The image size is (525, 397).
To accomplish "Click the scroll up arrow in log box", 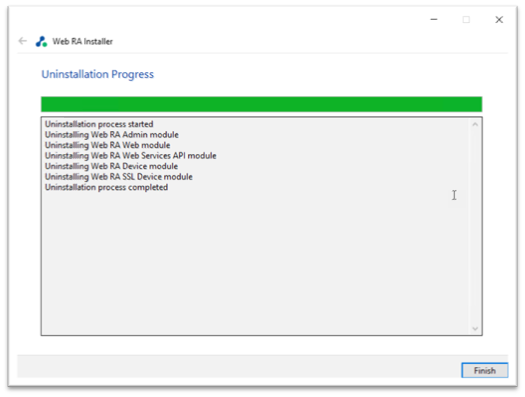I will (475, 125).
